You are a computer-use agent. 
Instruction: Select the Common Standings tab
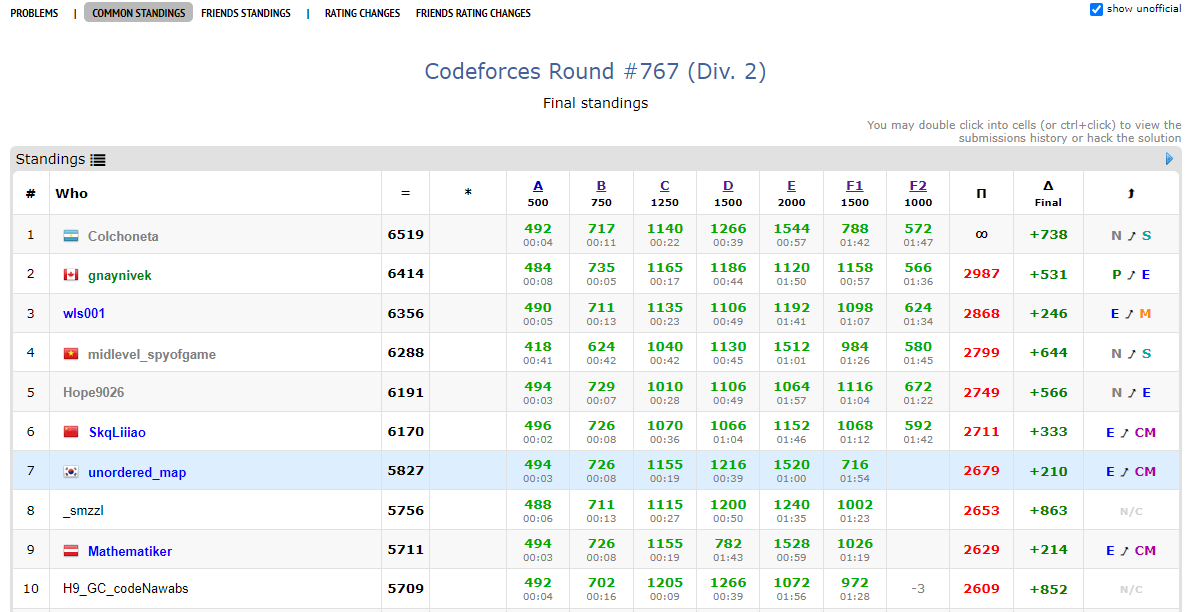(138, 13)
